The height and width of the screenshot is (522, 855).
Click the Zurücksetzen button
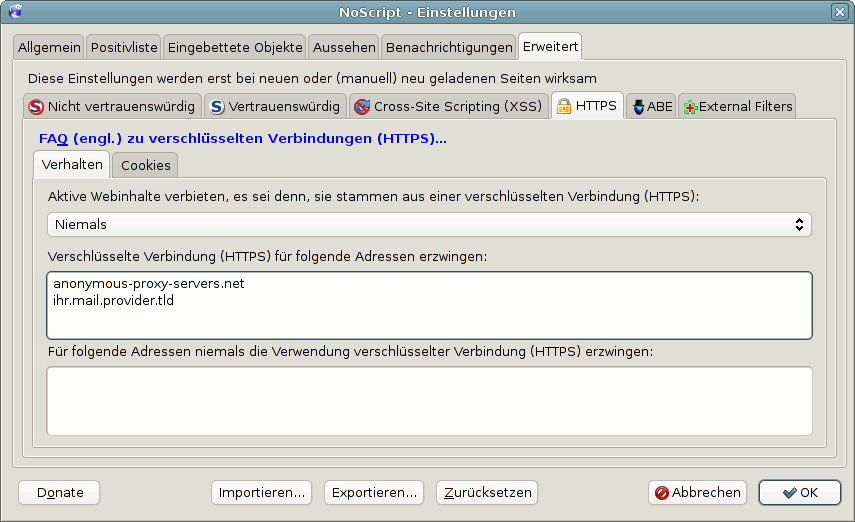[x=487, y=493]
